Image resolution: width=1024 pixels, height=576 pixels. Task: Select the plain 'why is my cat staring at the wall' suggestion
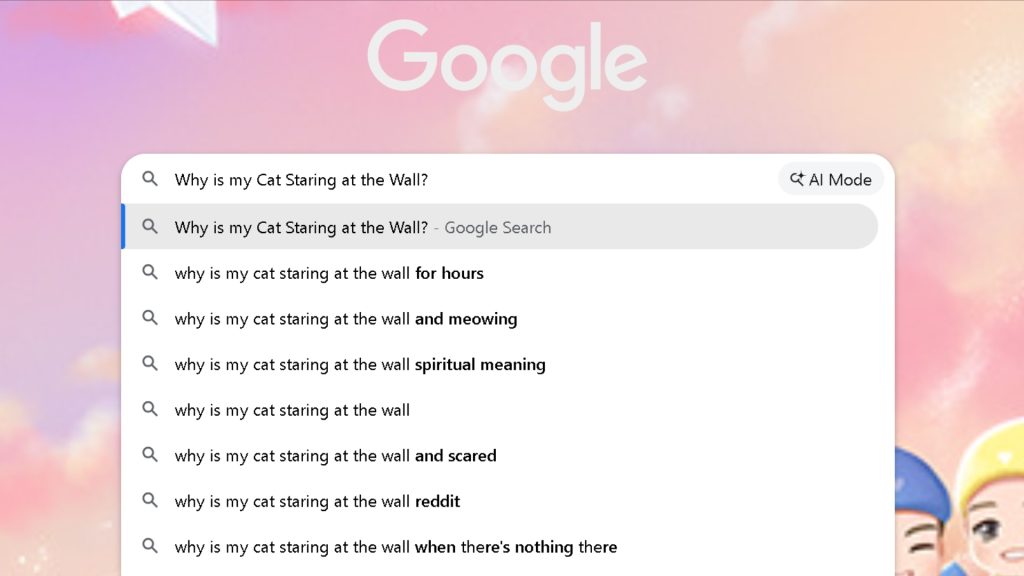coord(292,410)
